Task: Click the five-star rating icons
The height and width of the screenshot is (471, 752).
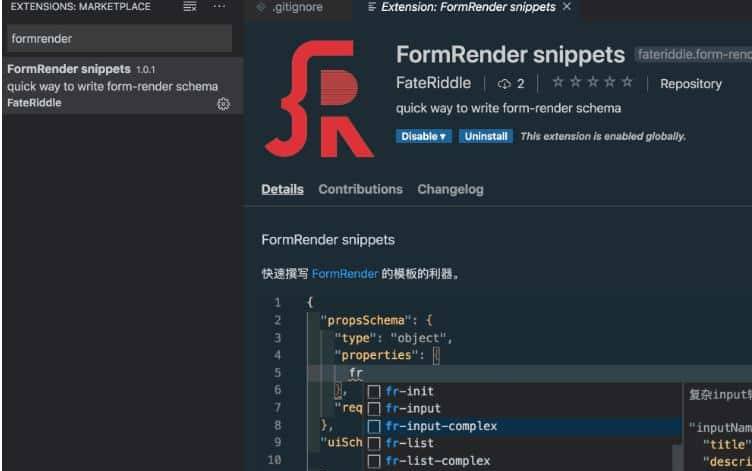Action: (x=592, y=83)
